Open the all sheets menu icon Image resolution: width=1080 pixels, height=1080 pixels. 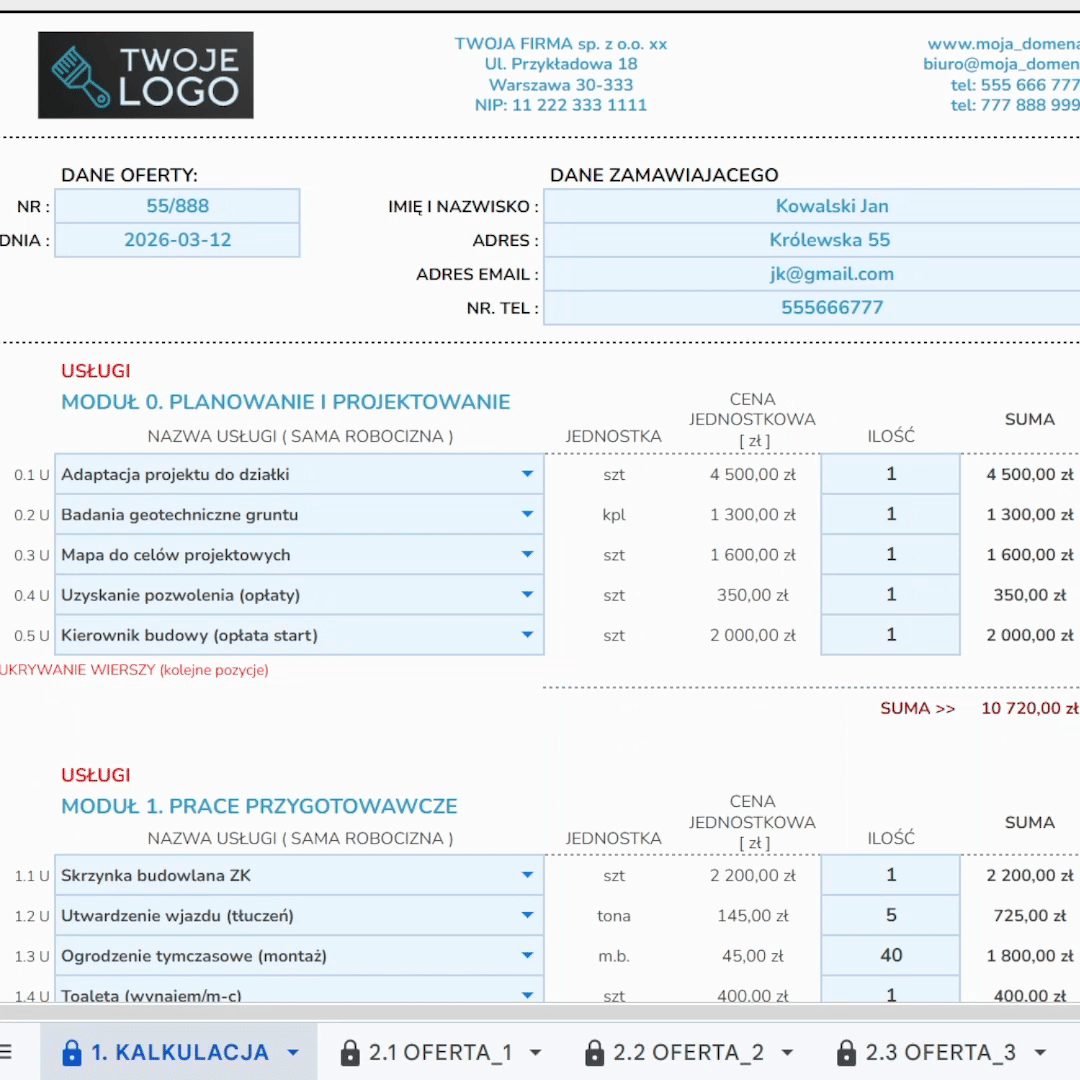point(6,1052)
